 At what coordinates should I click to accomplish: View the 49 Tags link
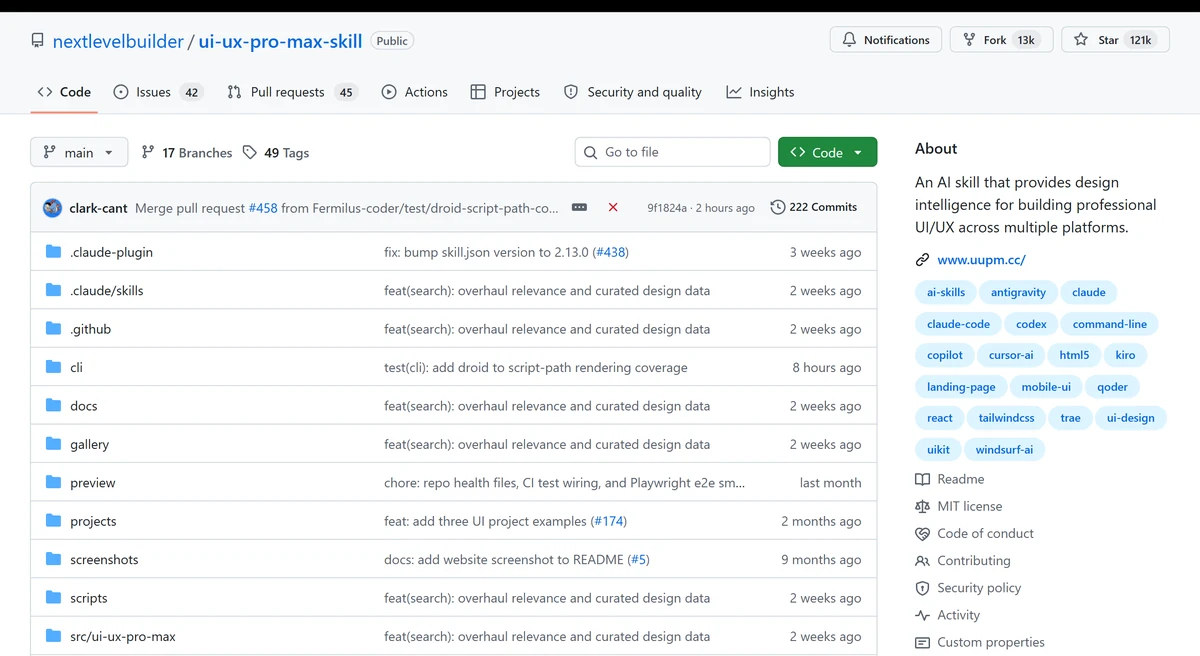pos(276,152)
